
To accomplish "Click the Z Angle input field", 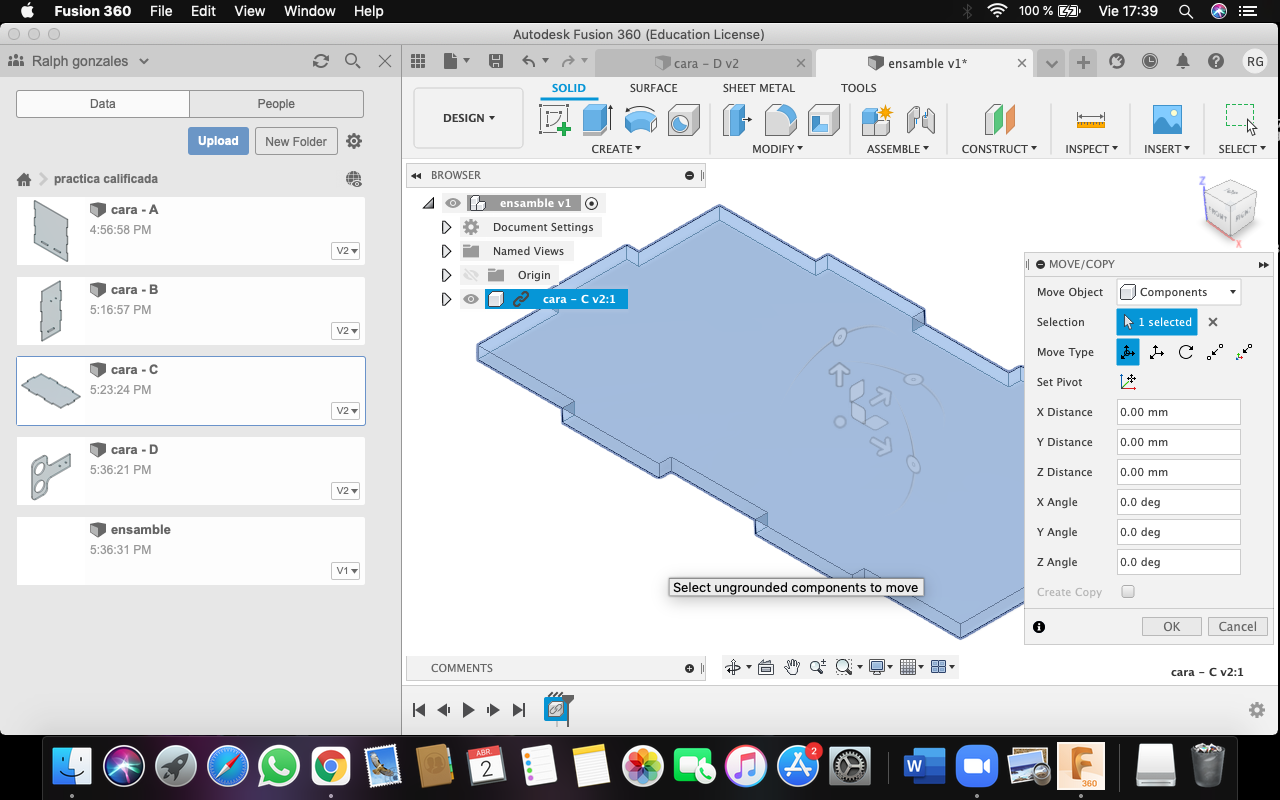I will point(1178,562).
